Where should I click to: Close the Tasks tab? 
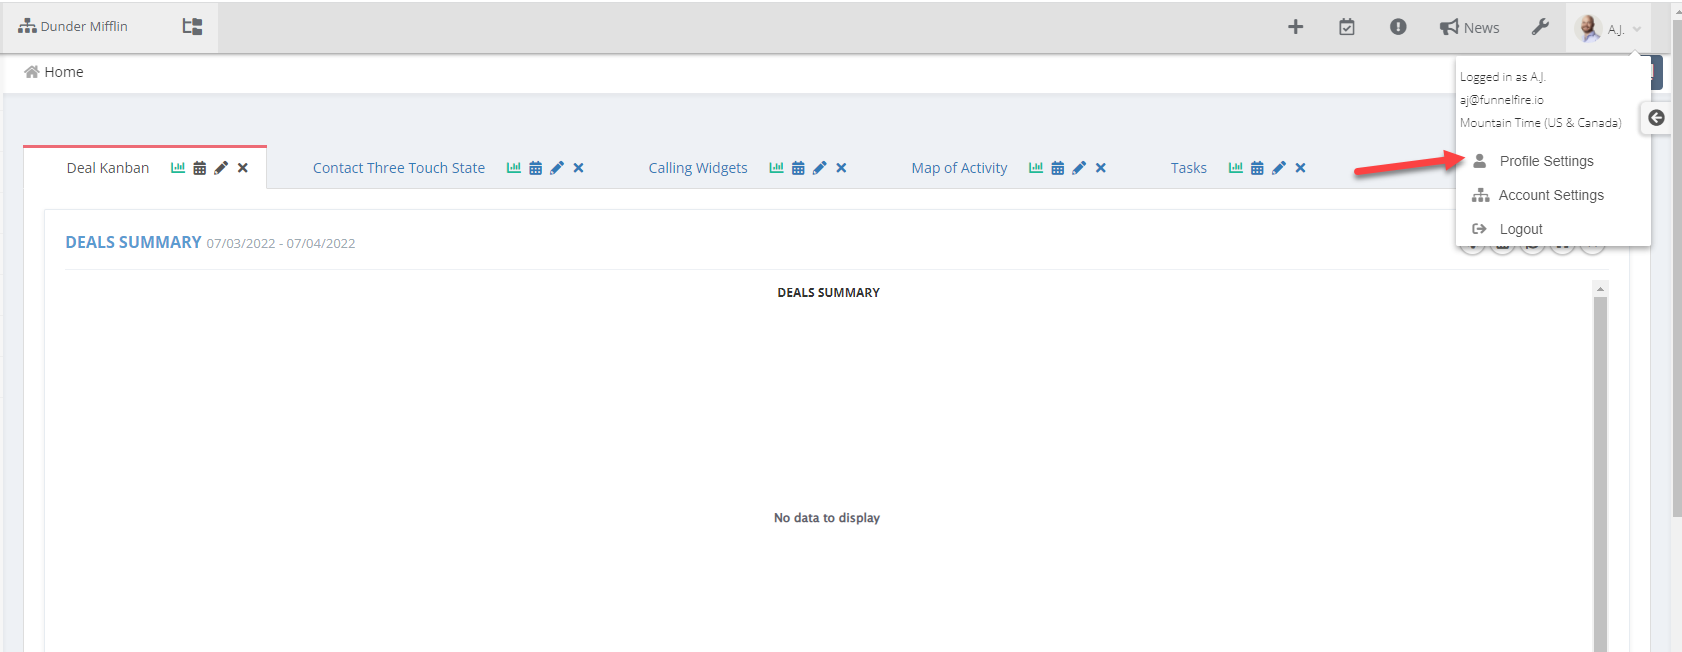(x=1301, y=168)
